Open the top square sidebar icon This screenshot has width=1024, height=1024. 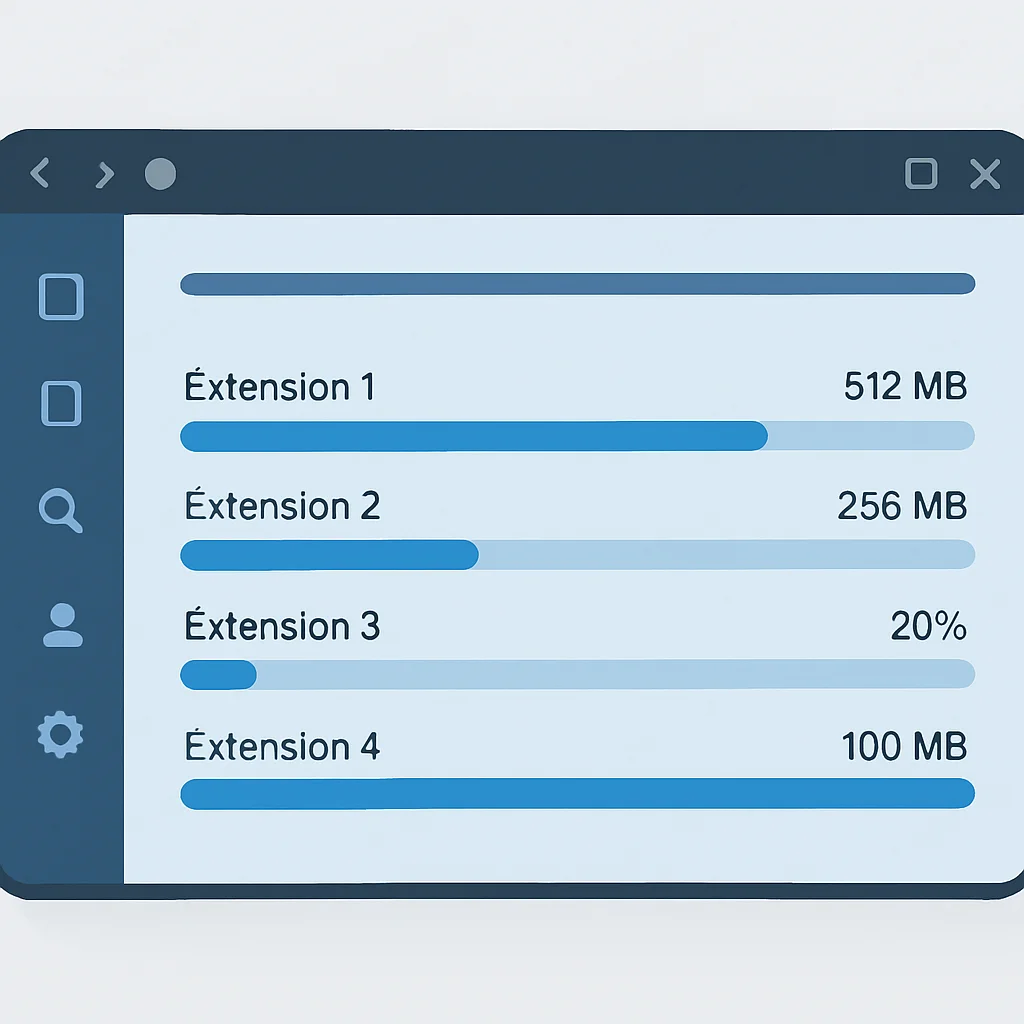[x=61, y=296]
